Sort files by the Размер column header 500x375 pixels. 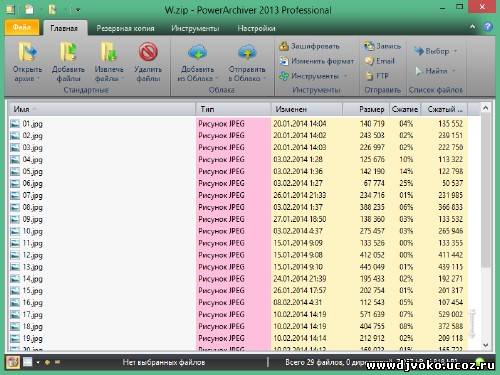click(366, 109)
